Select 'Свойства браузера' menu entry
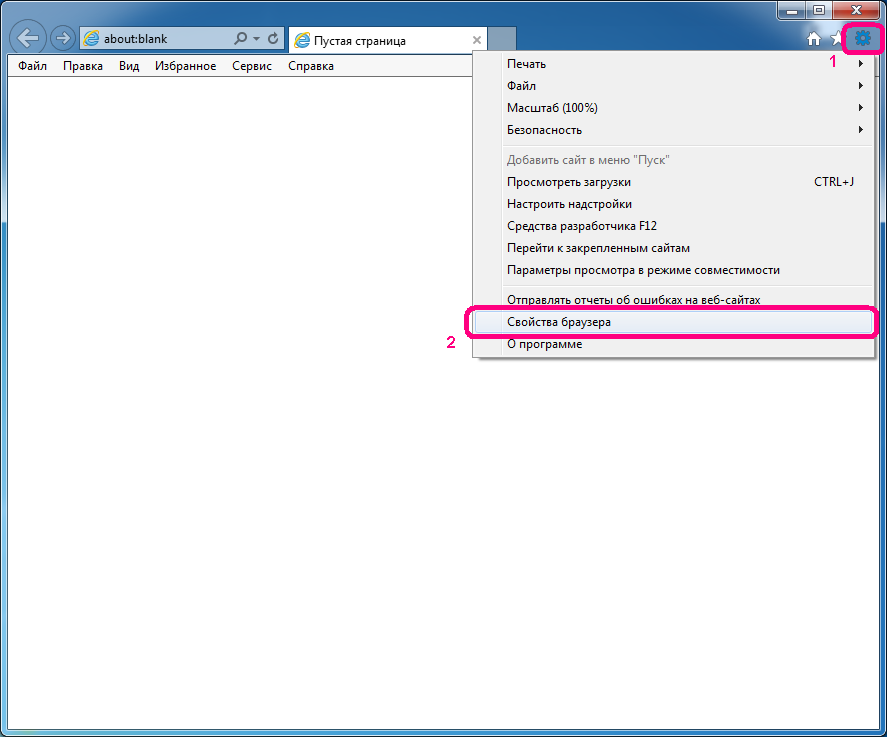Image resolution: width=887 pixels, height=737 pixels. [558, 322]
